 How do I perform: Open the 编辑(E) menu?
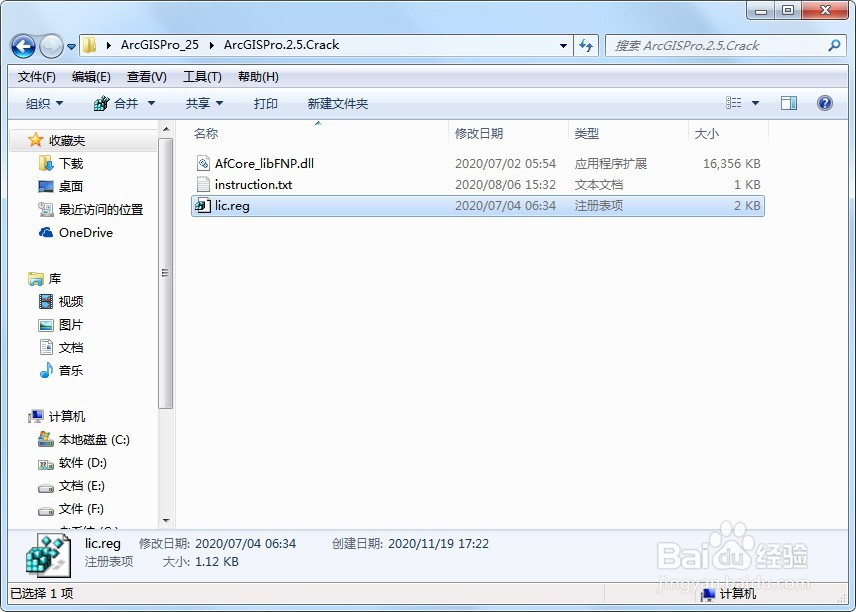click(x=91, y=77)
